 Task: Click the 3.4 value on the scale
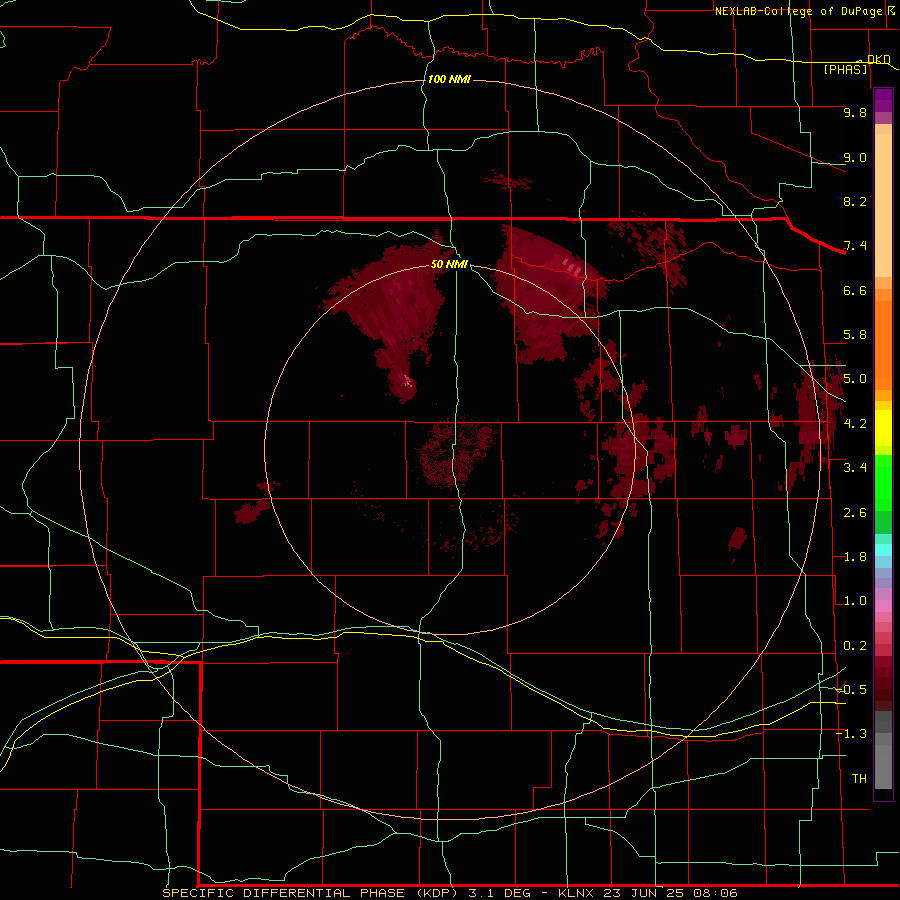pos(855,468)
